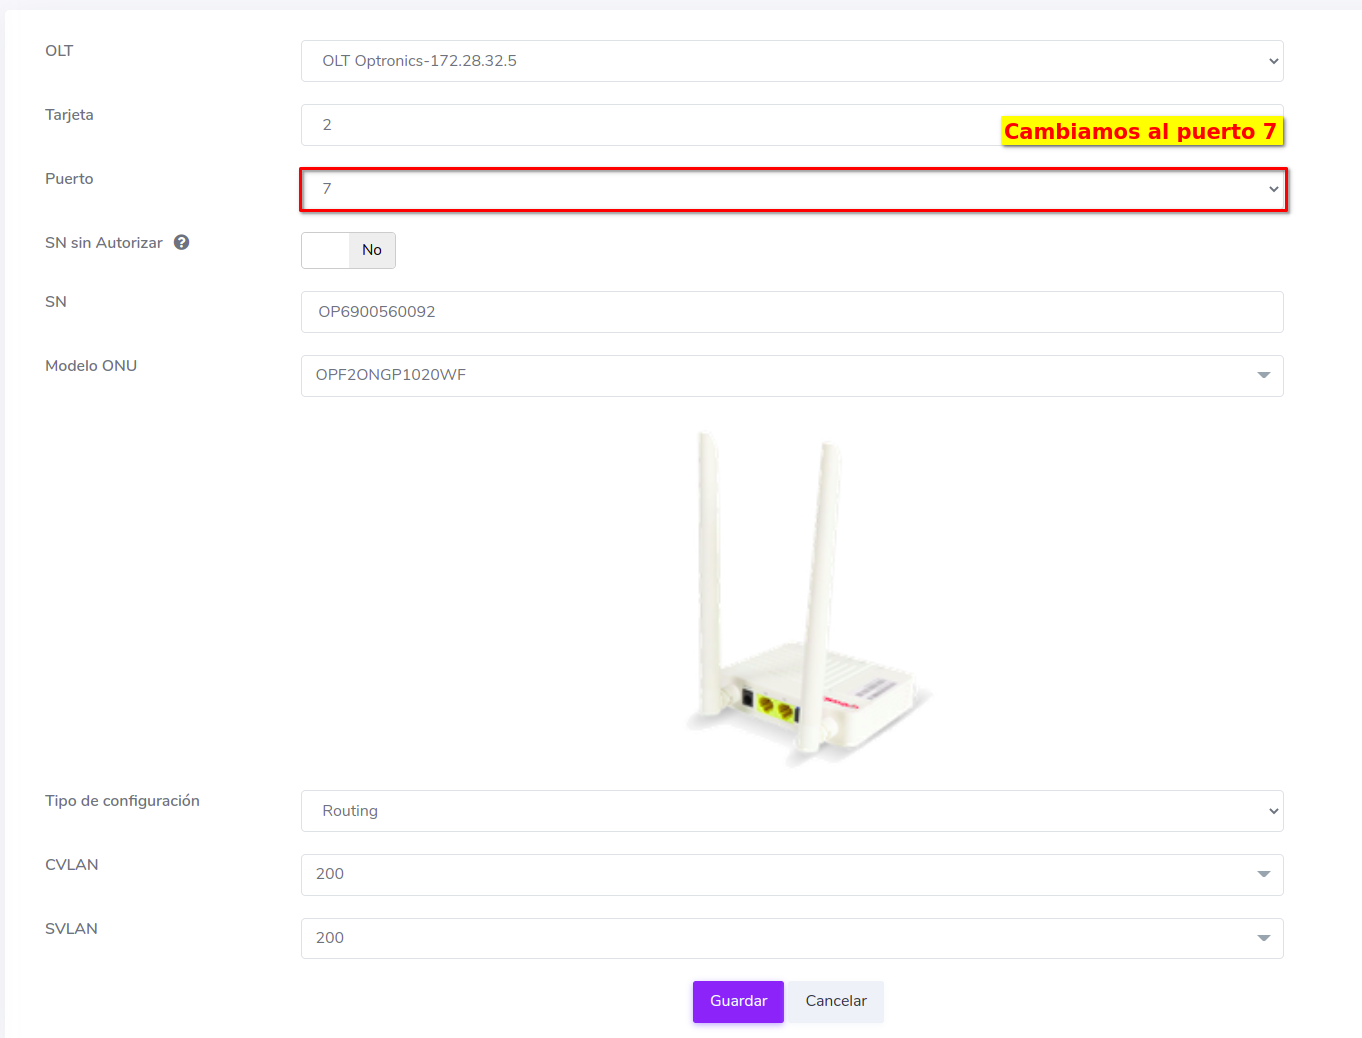Select the Tarjeta field showing 2
The width and height of the screenshot is (1362, 1038).
pyautogui.click(x=650, y=125)
